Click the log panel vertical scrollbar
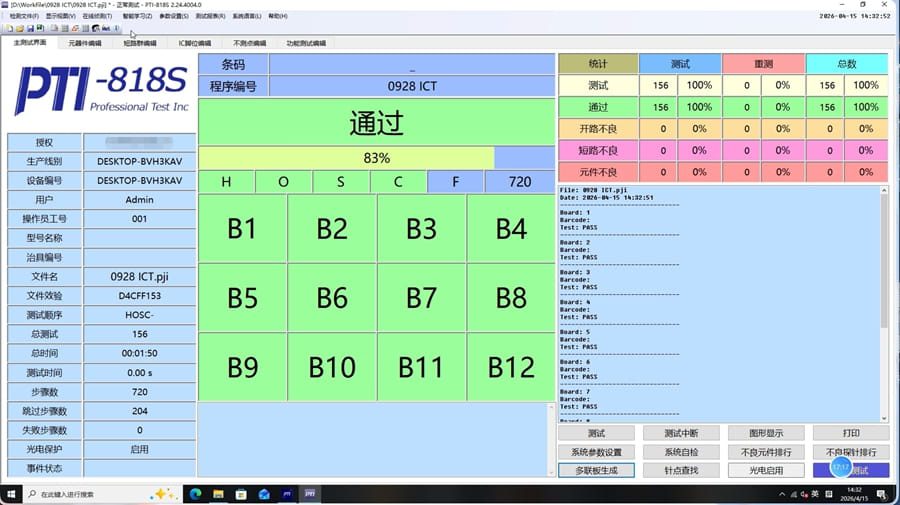This screenshot has height=505, width=900. tap(885, 304)
